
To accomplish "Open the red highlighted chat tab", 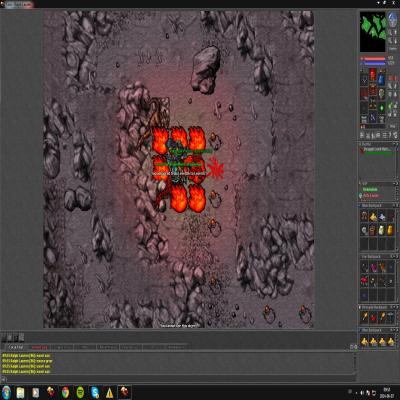I will point(39,347).
